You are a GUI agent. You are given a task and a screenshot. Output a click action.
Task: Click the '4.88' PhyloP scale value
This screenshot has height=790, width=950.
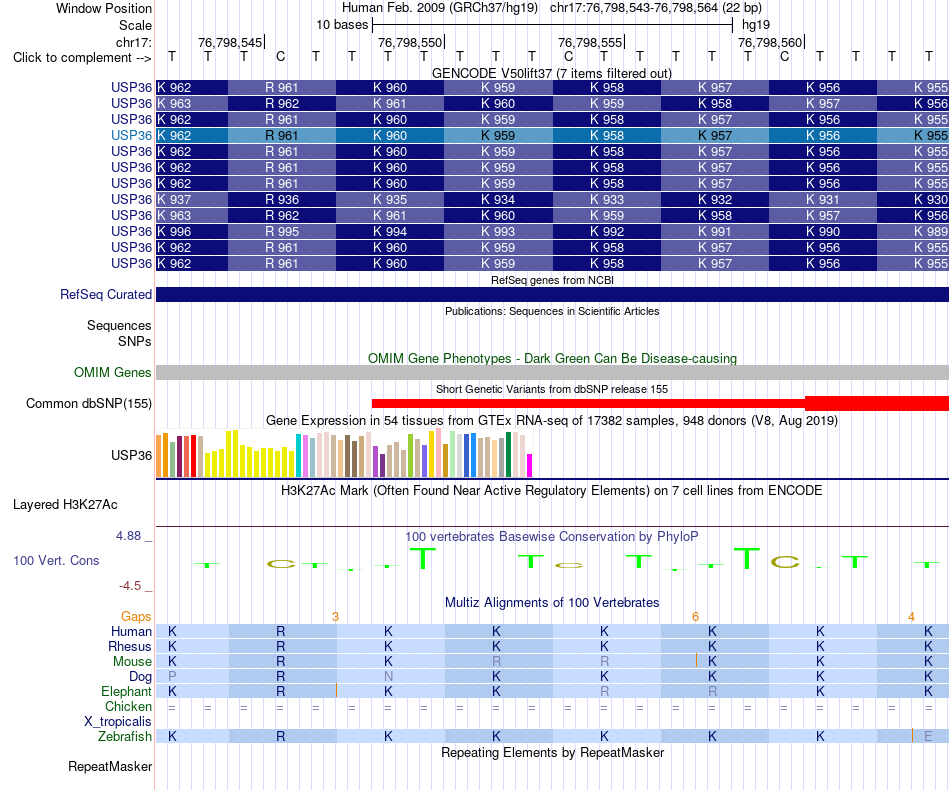click(128, 536)
